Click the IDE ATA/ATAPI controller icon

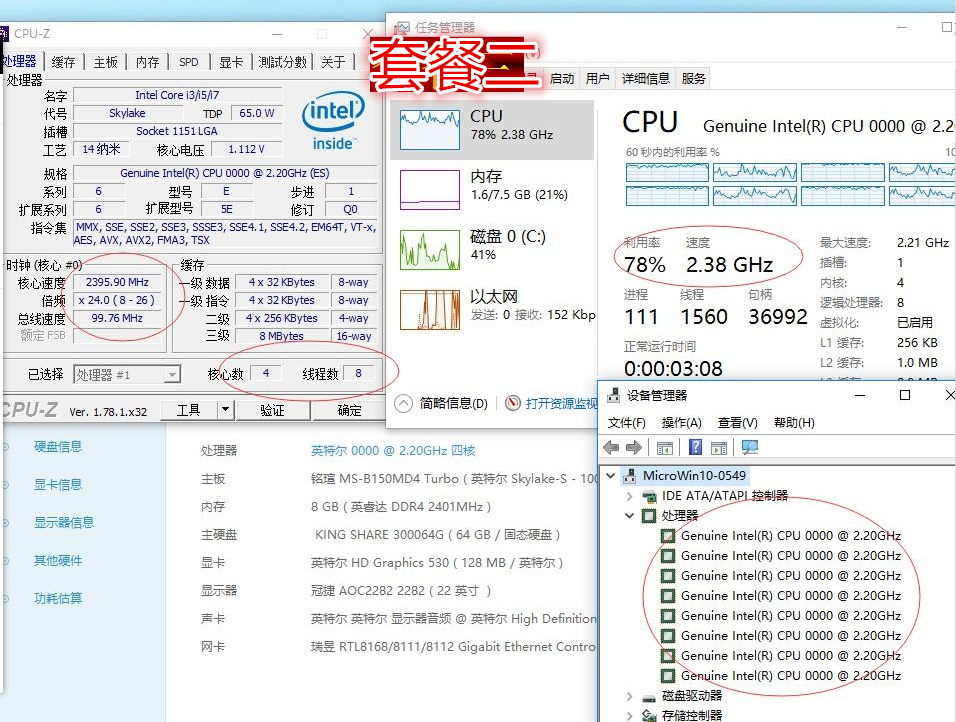tap(649, 496)
